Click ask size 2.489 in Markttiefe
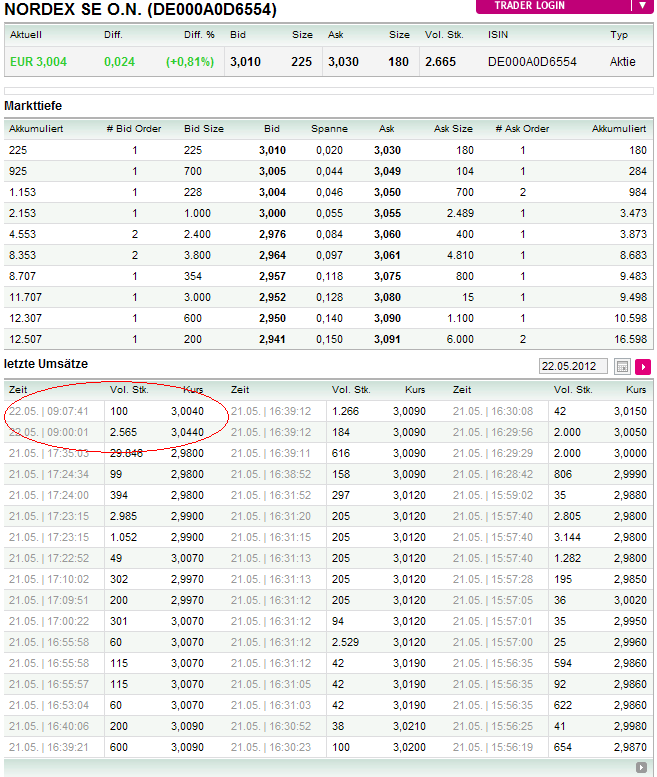The width and height of the screenshot is (657, 777). [x=460, y=214]
